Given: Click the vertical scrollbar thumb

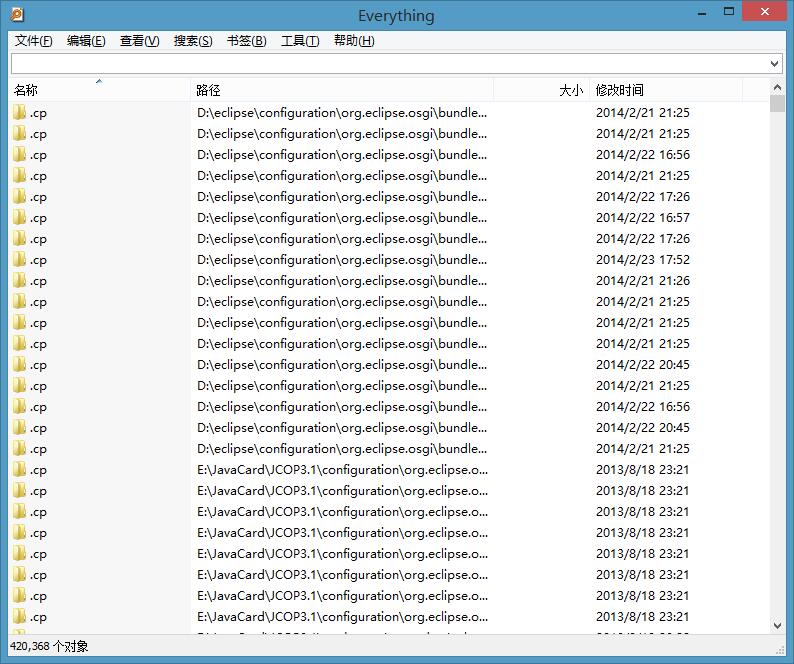Looking at the screenshot, I should tap(778, 105).
